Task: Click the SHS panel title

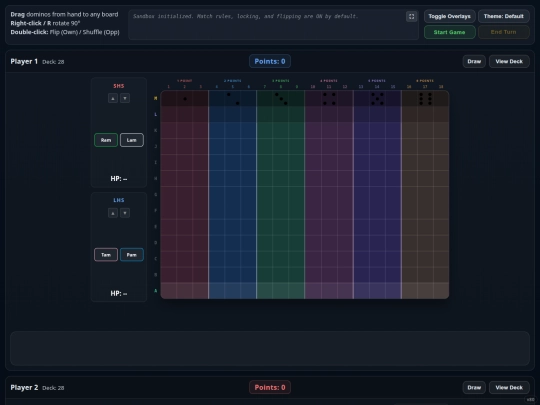Action: (119, 86)
